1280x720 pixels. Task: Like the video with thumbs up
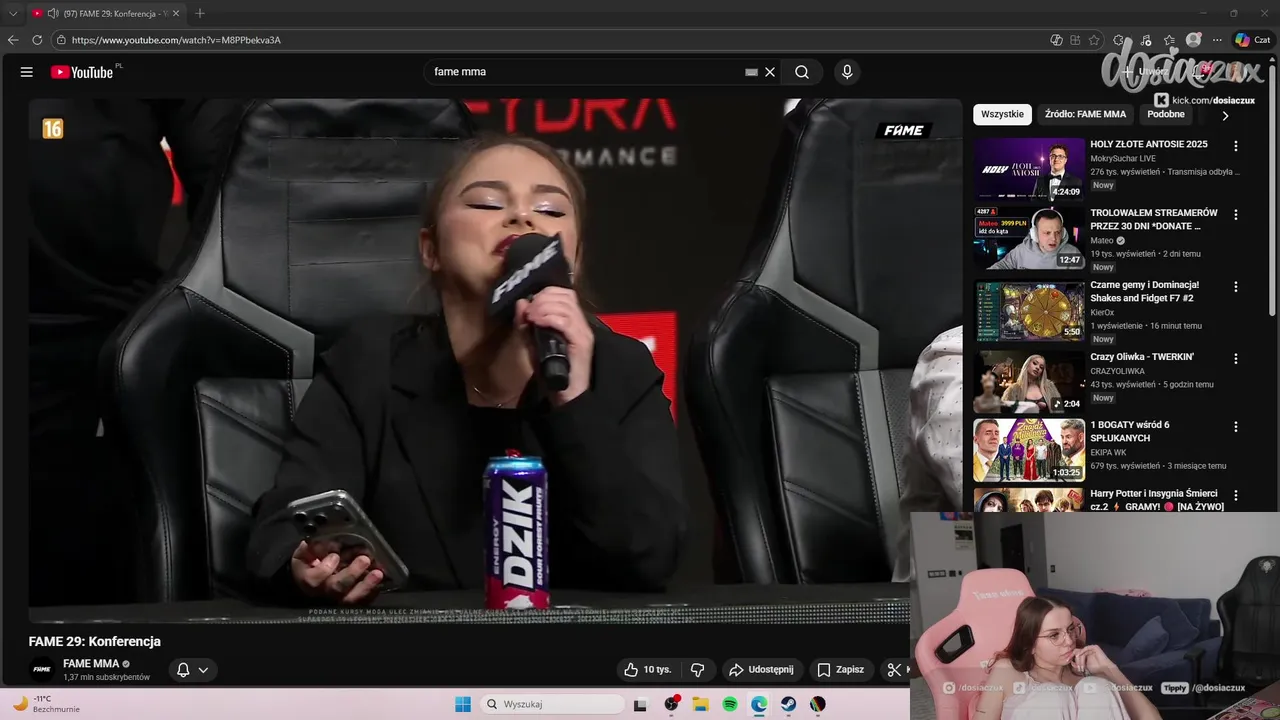point(647,670)
